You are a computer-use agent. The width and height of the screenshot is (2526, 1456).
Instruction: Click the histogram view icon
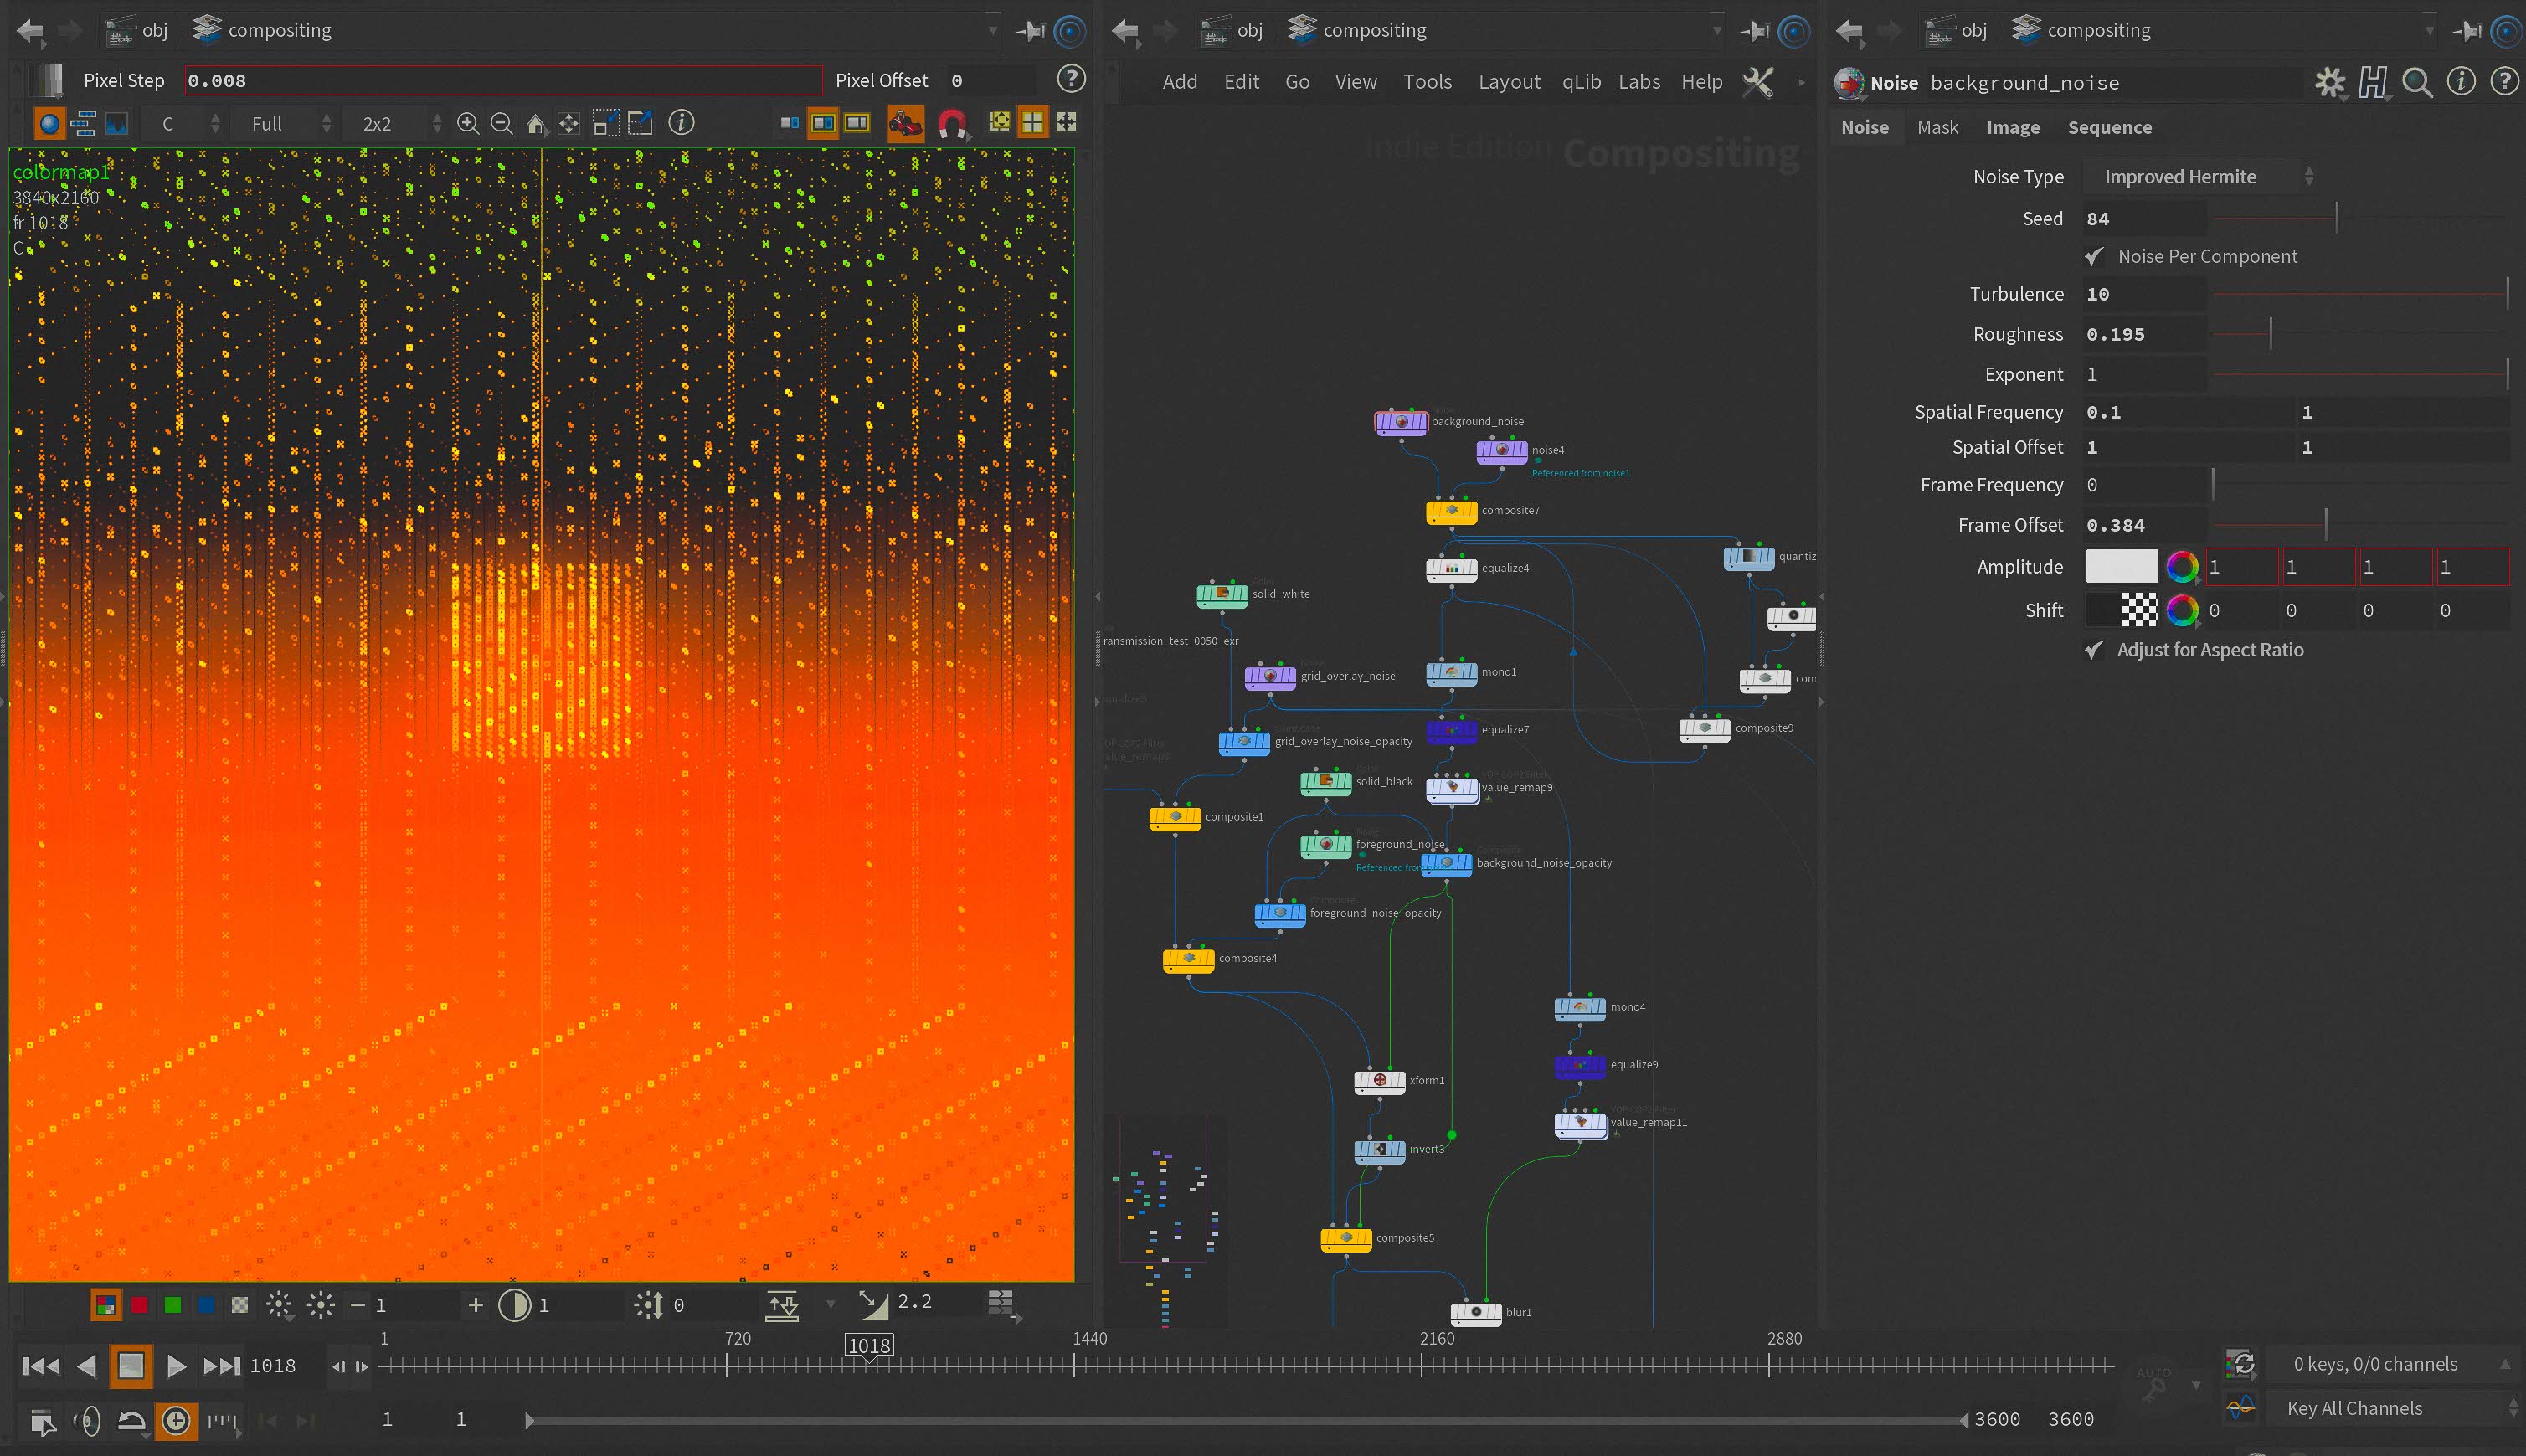(116, 123)
